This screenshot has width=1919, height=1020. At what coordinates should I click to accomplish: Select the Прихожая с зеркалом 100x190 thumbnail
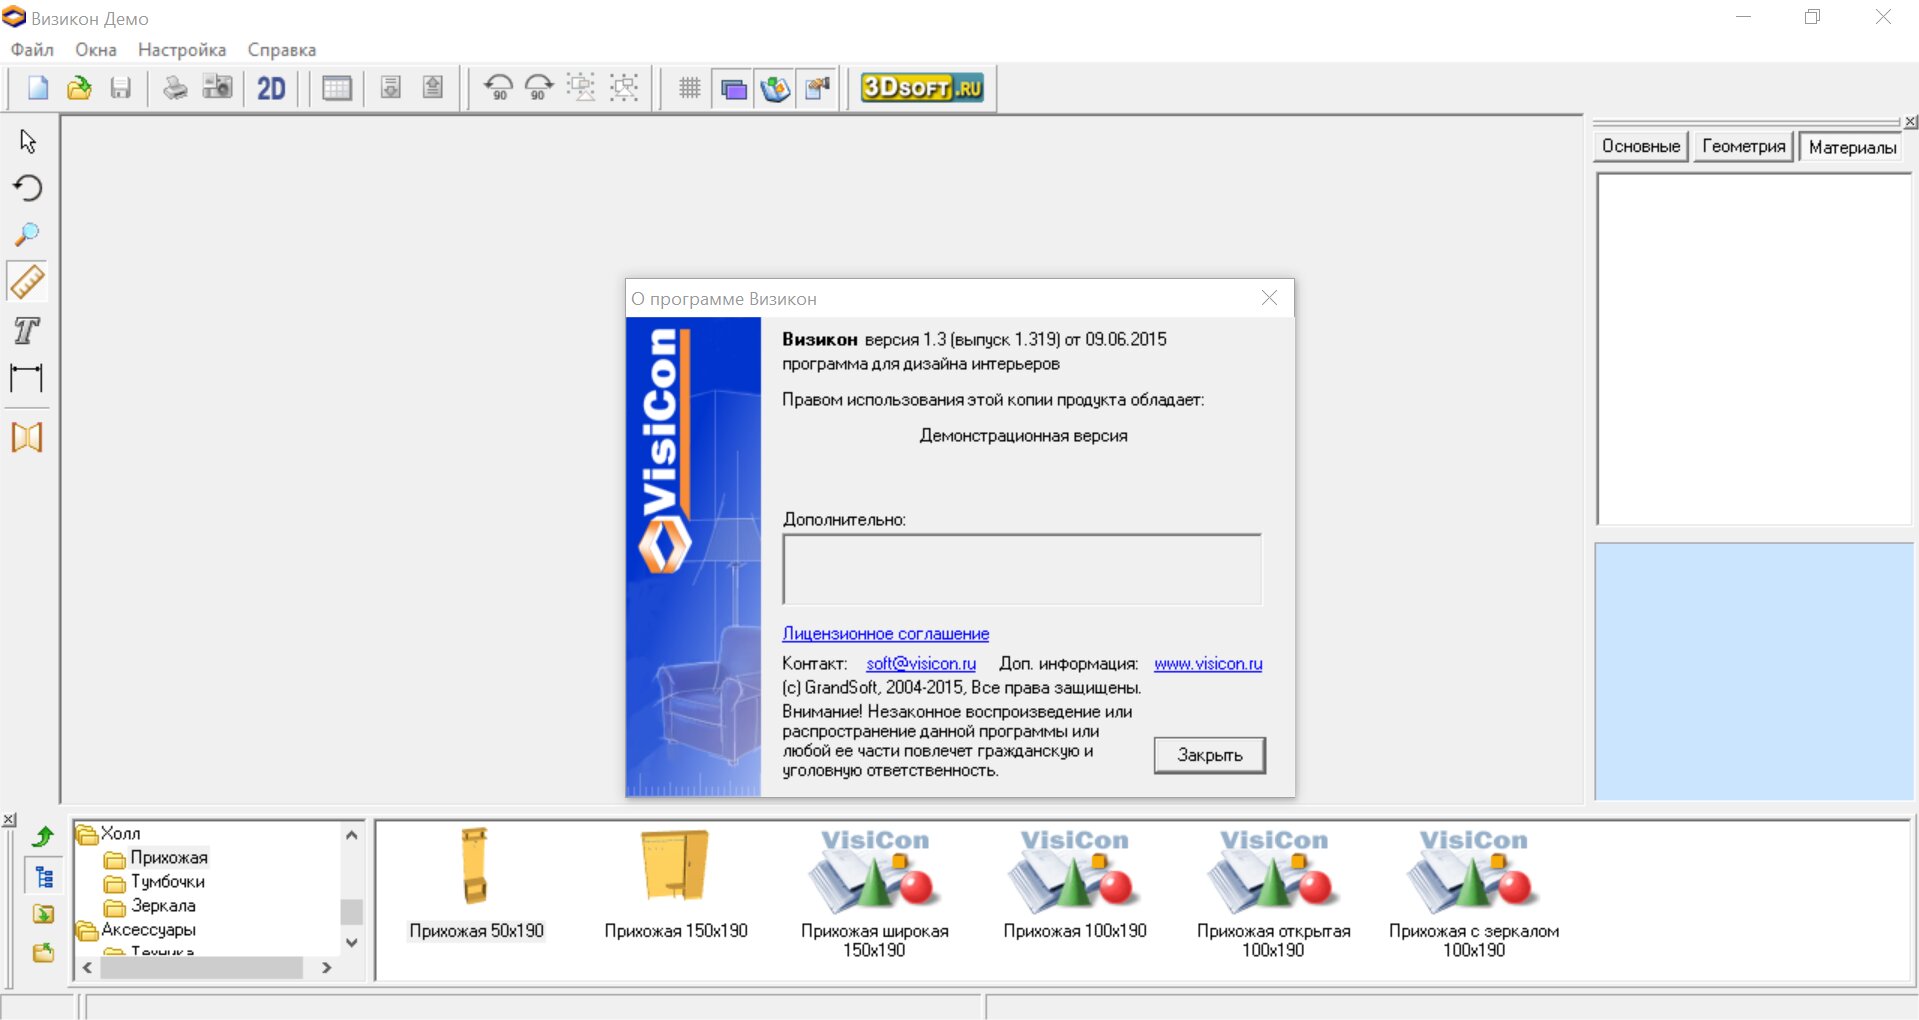pyautogui.click(x=1474, y=893)
